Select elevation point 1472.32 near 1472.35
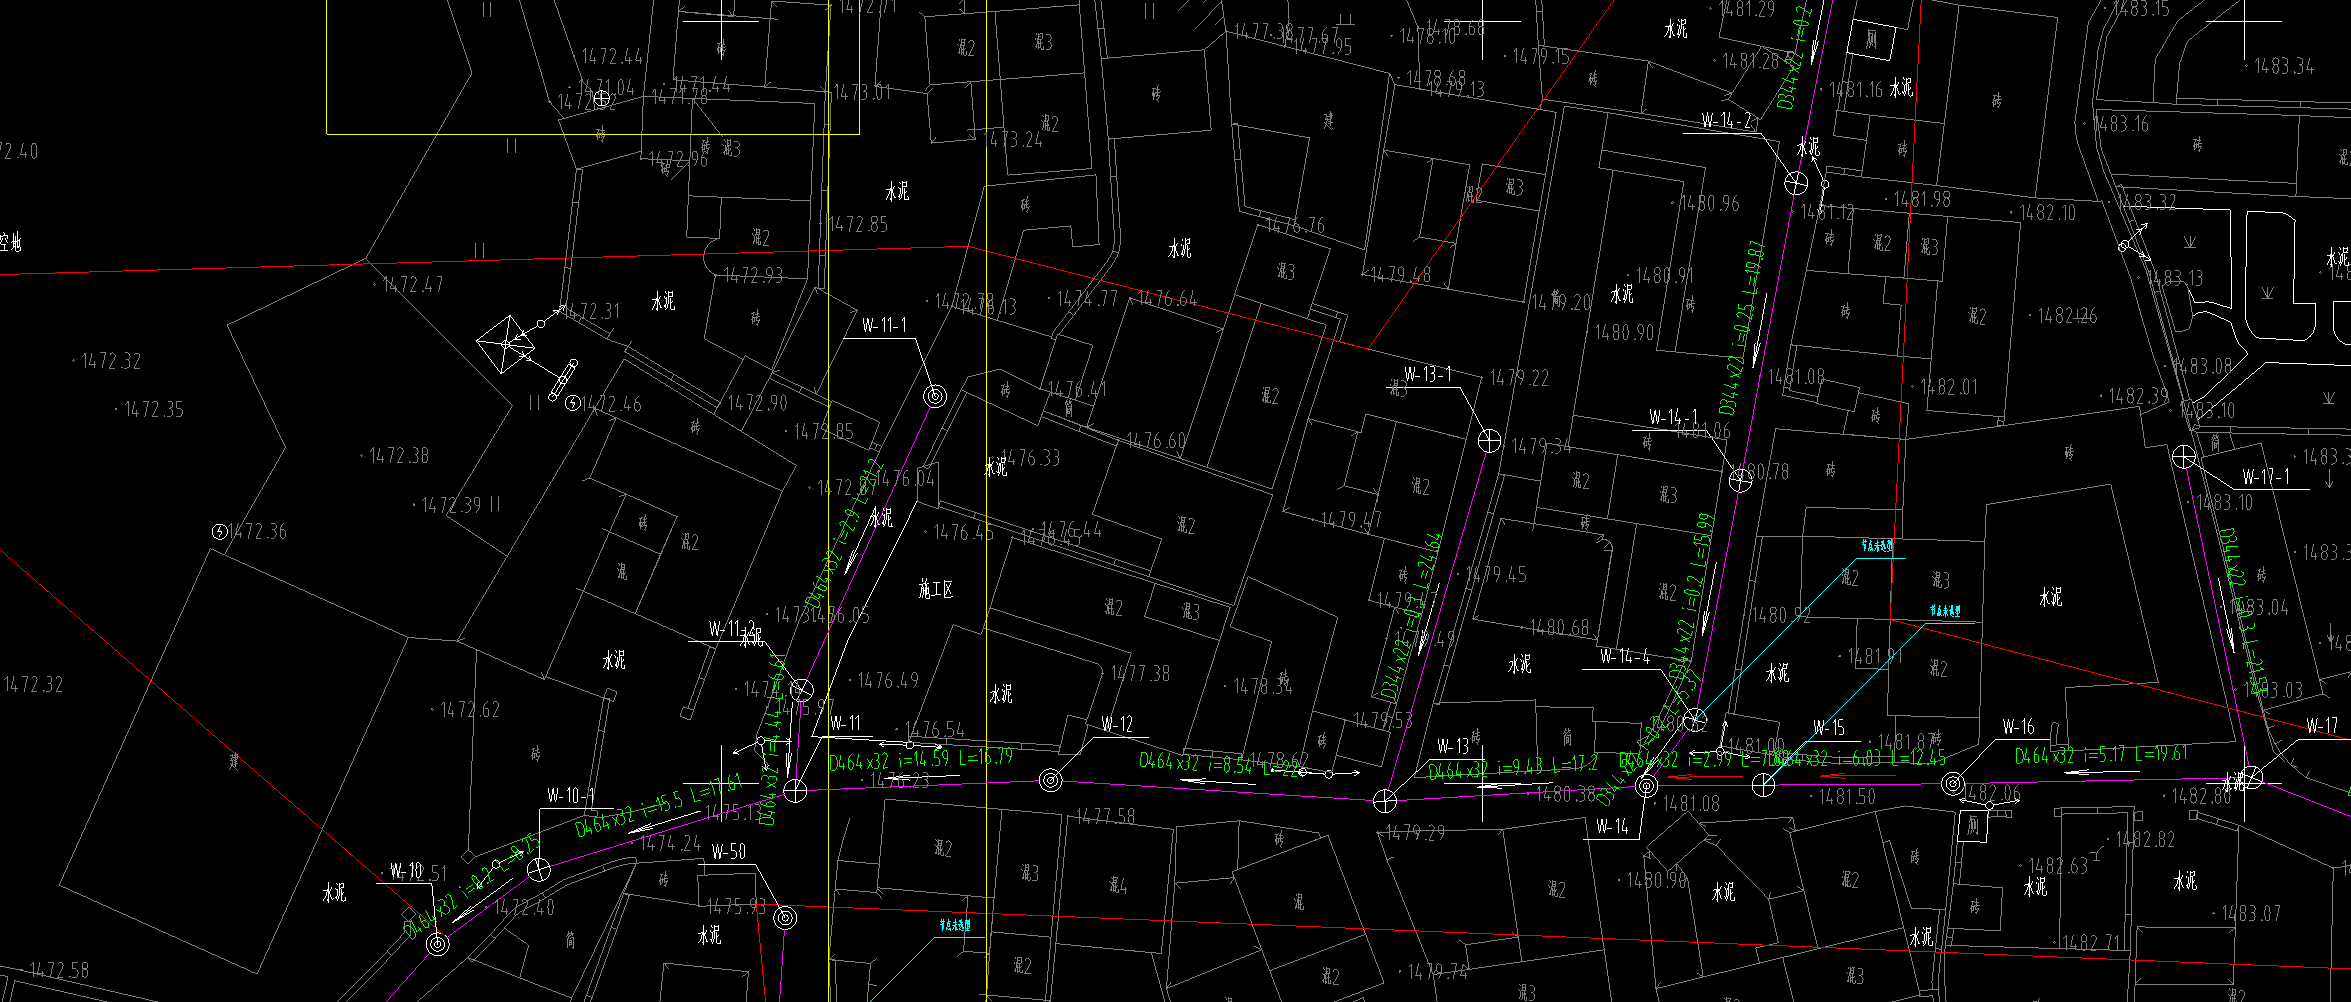2351x1002 pixels. tap(110, 361)
